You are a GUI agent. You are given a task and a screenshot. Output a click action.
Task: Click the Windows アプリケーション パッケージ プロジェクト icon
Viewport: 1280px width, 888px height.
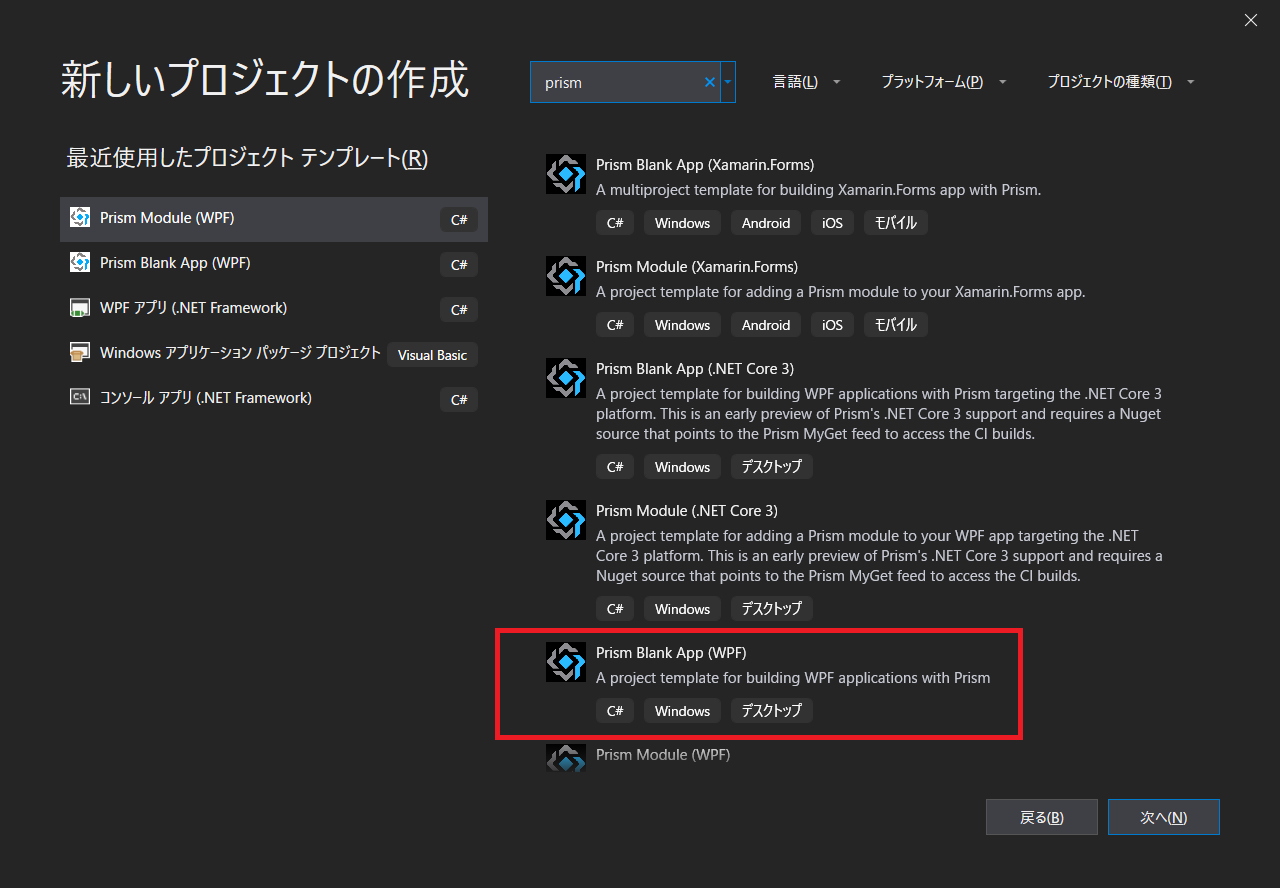click(x=80, y=353)
